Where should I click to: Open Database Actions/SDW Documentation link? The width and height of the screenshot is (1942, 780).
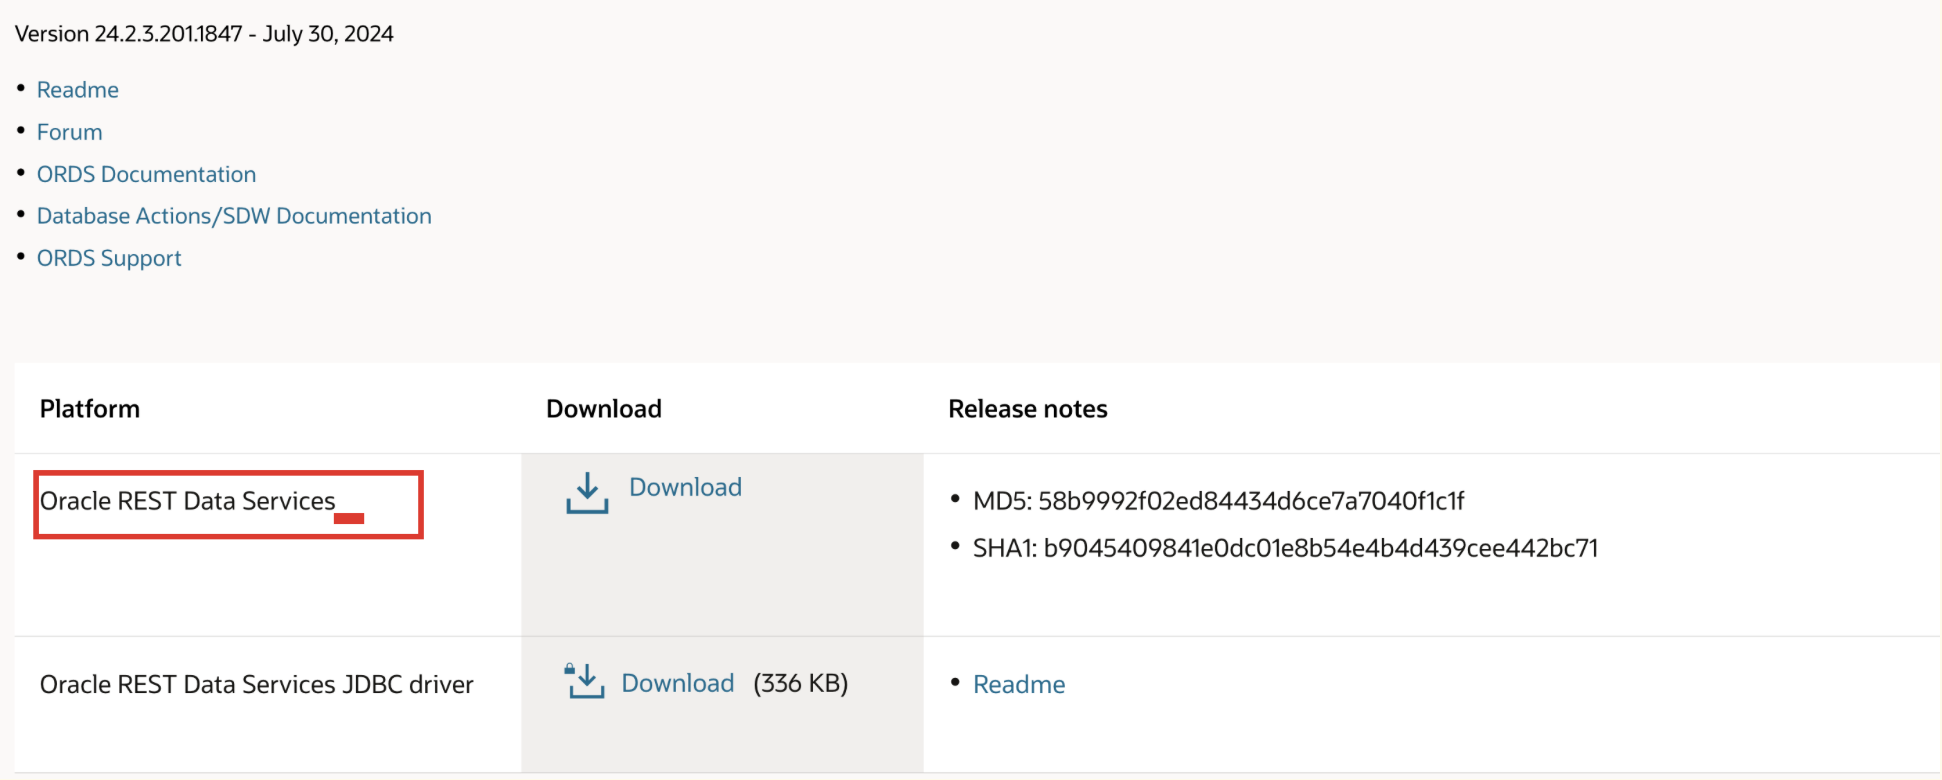[234, 216]
